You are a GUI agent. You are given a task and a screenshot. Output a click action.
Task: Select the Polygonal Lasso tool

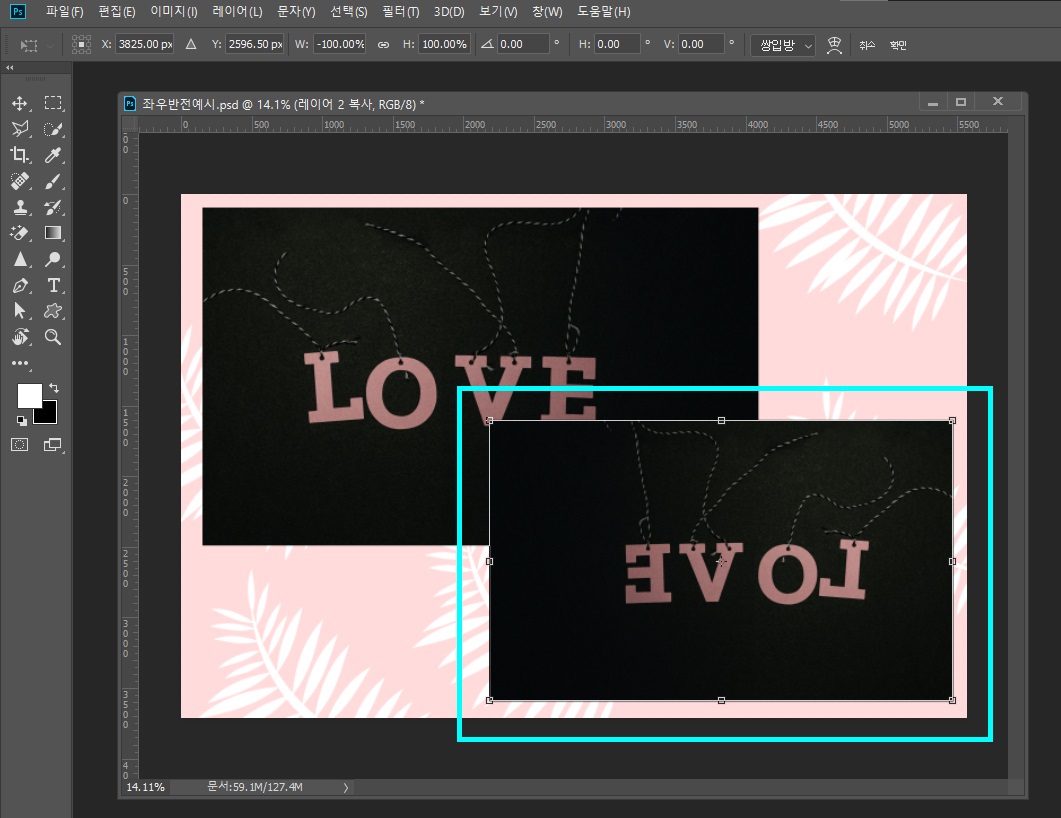pyautogui.click(x=20, y=129)
